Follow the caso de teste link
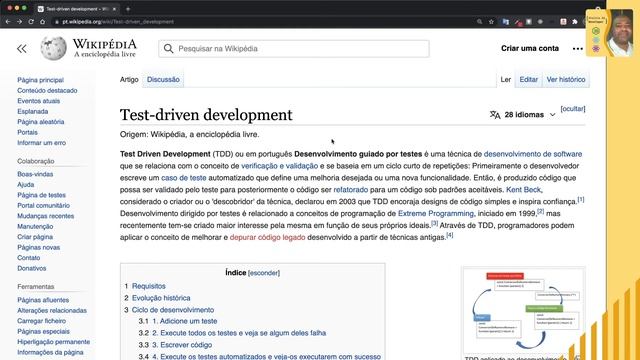 tap(184, 178)
